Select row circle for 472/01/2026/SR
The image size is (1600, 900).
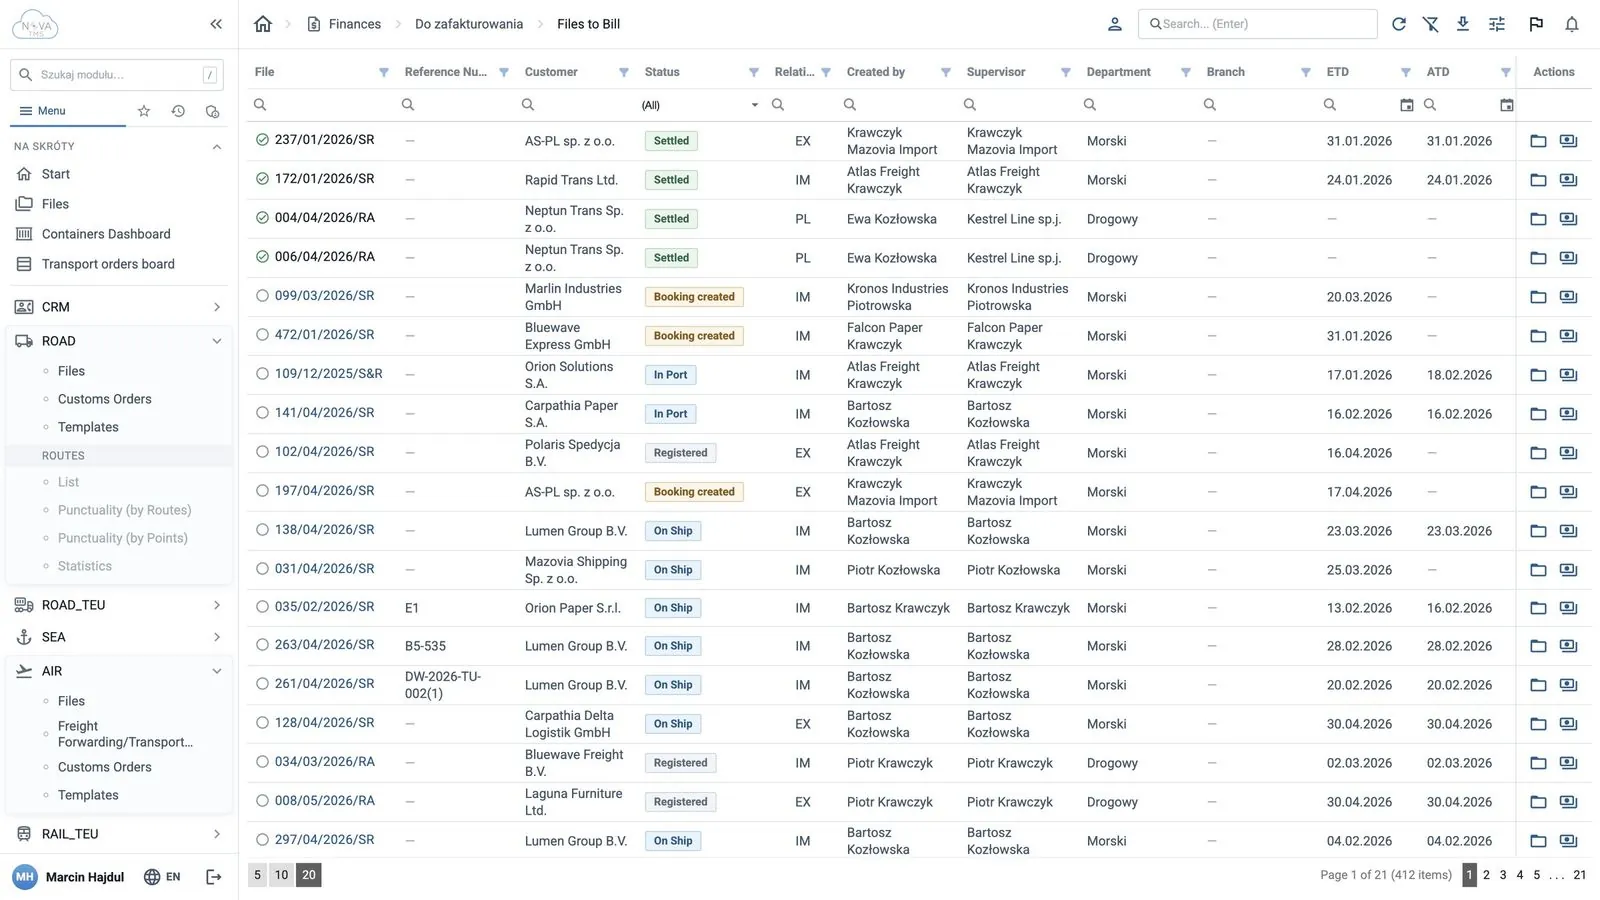tap(262, 335)
